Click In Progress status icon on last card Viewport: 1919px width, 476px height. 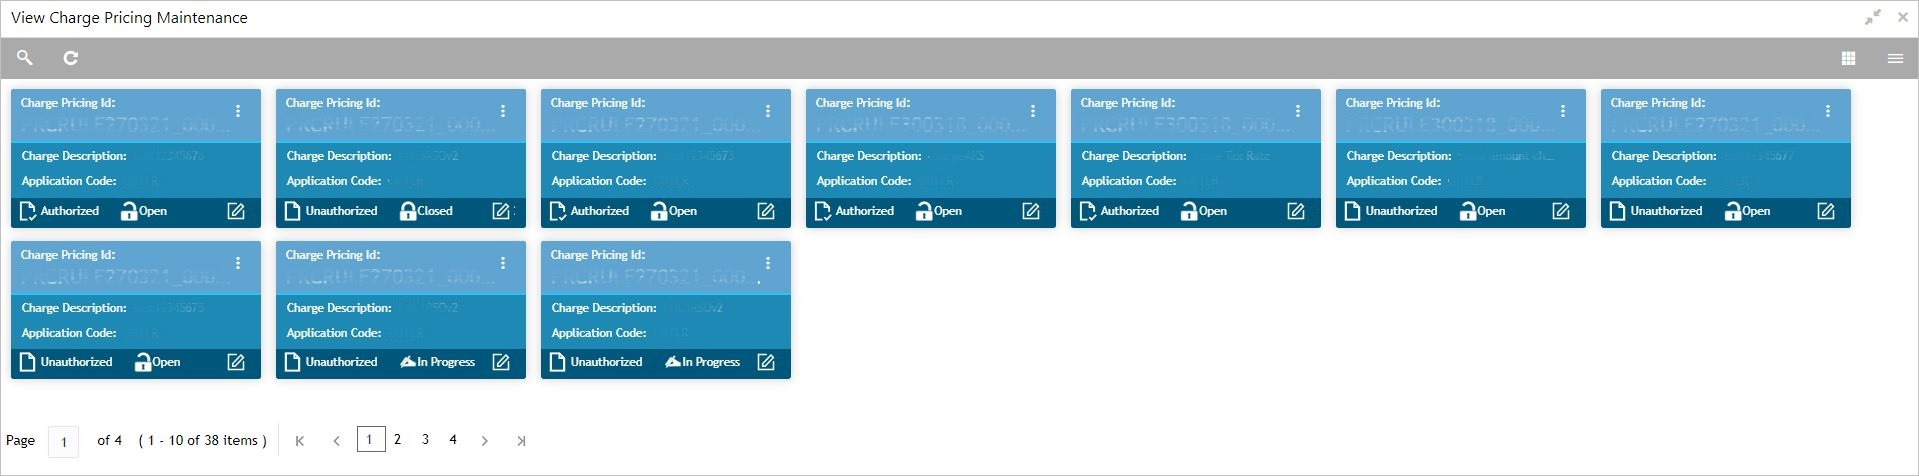point(673,362)
